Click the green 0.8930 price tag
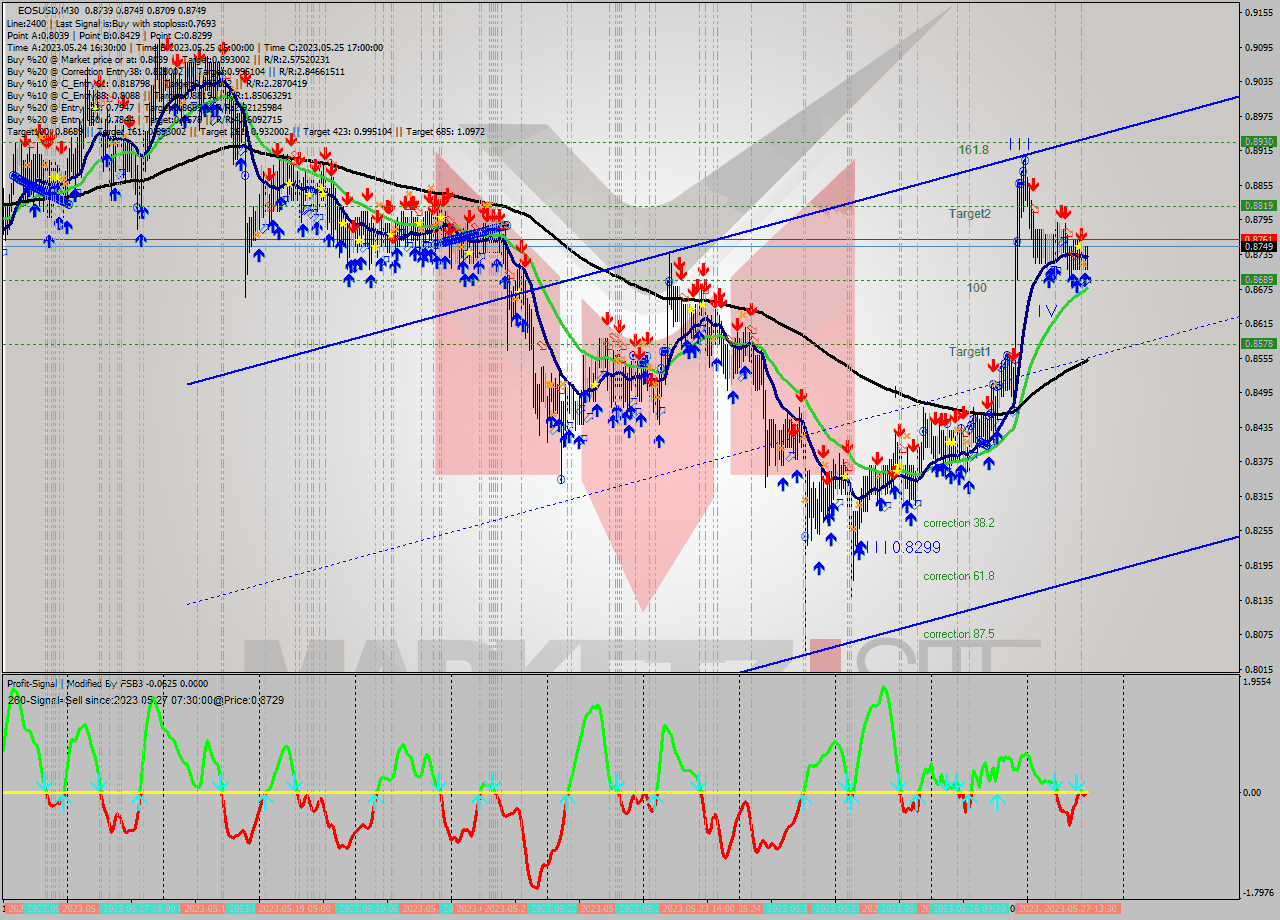Screen dimensions: 1280x920 1258,142
